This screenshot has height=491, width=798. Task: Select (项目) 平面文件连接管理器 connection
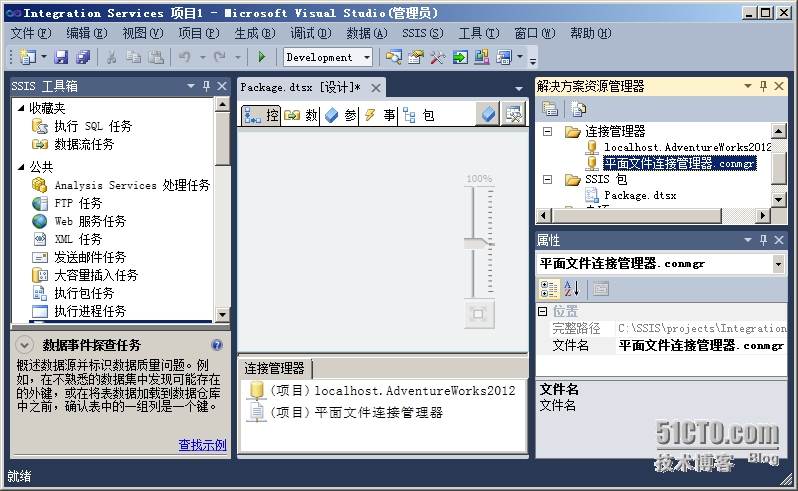pyautogui.click(x=356, y=412)
